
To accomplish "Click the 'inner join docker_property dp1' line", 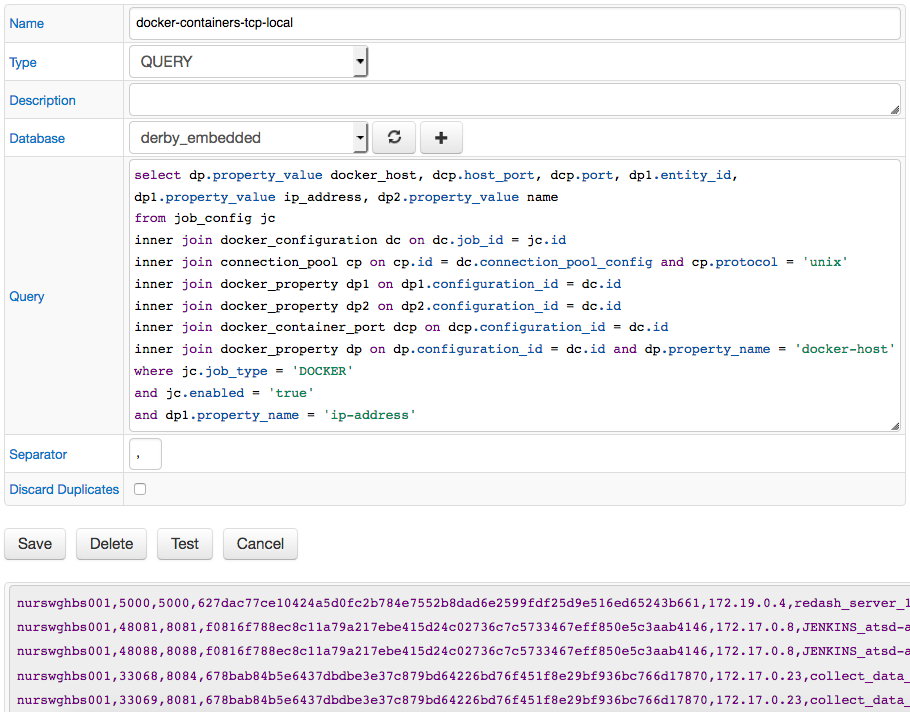I will (378, 284).
